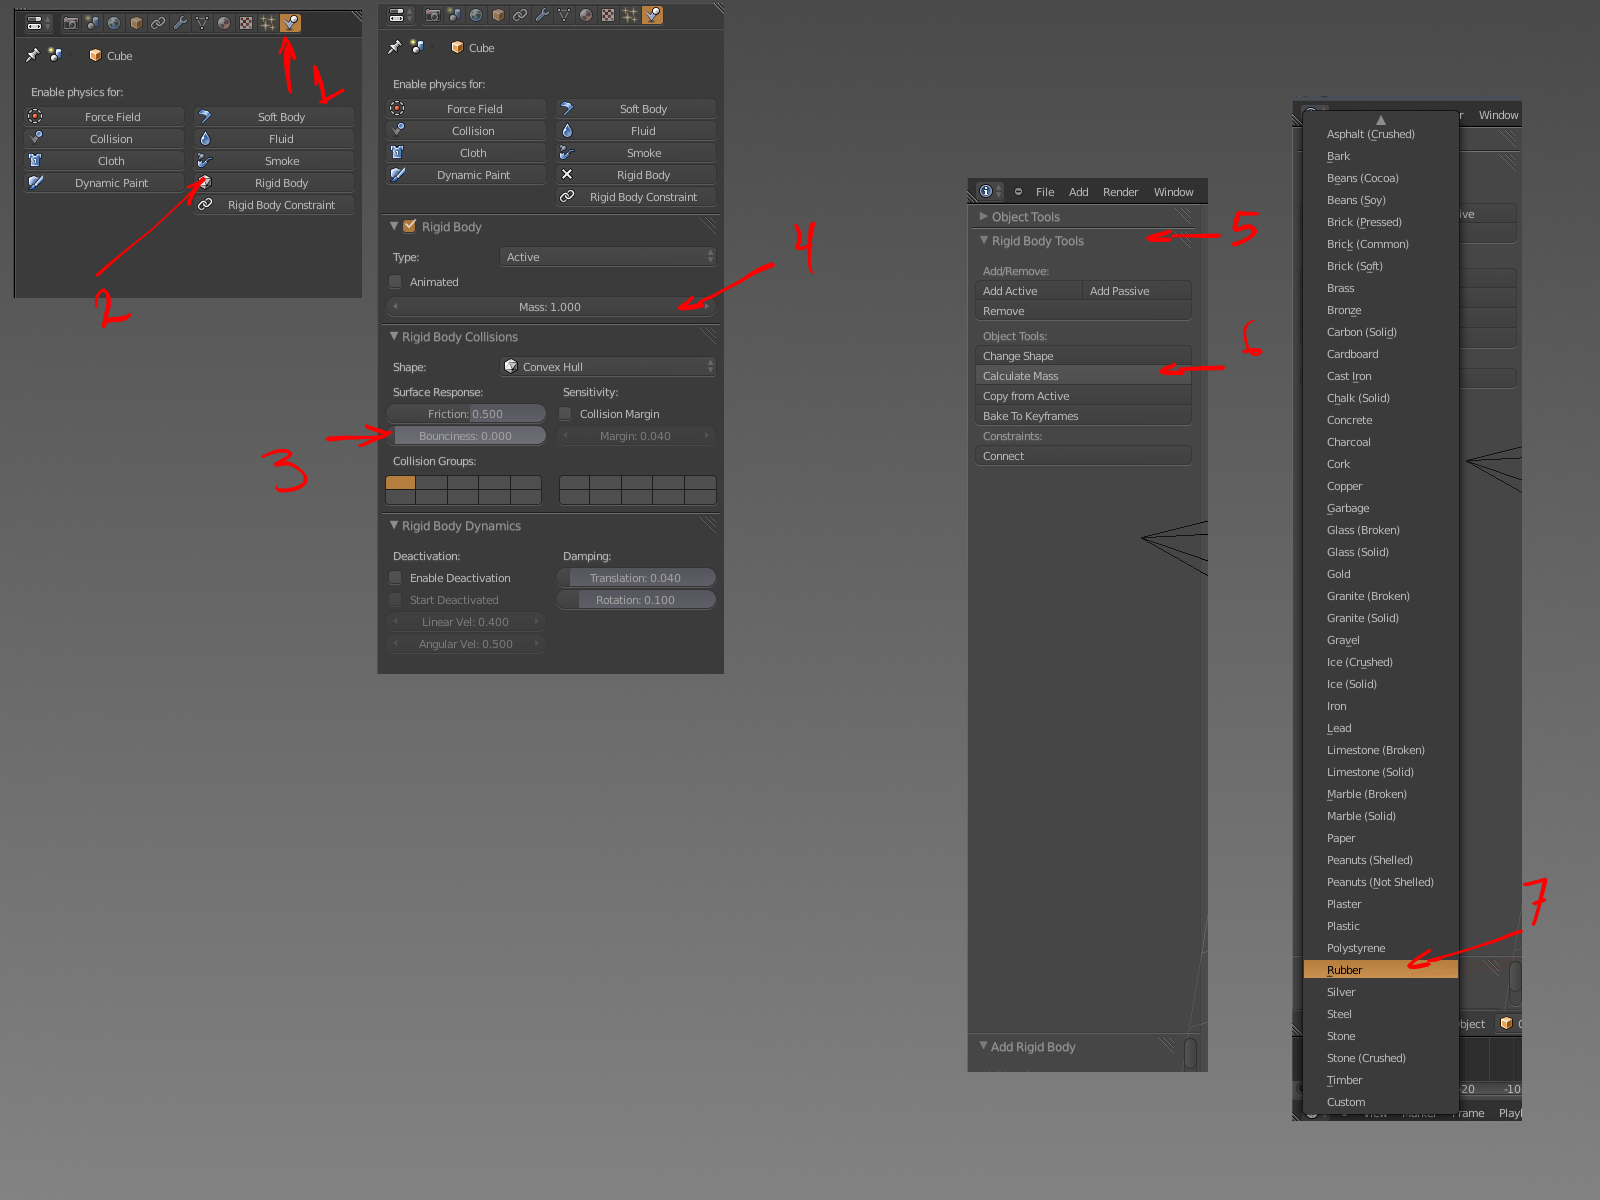Image resolution: width=1600 pixels, height=1200 pixels.
Task: Open Constraints chain tab in left properties panel
Action: (158, 23)
